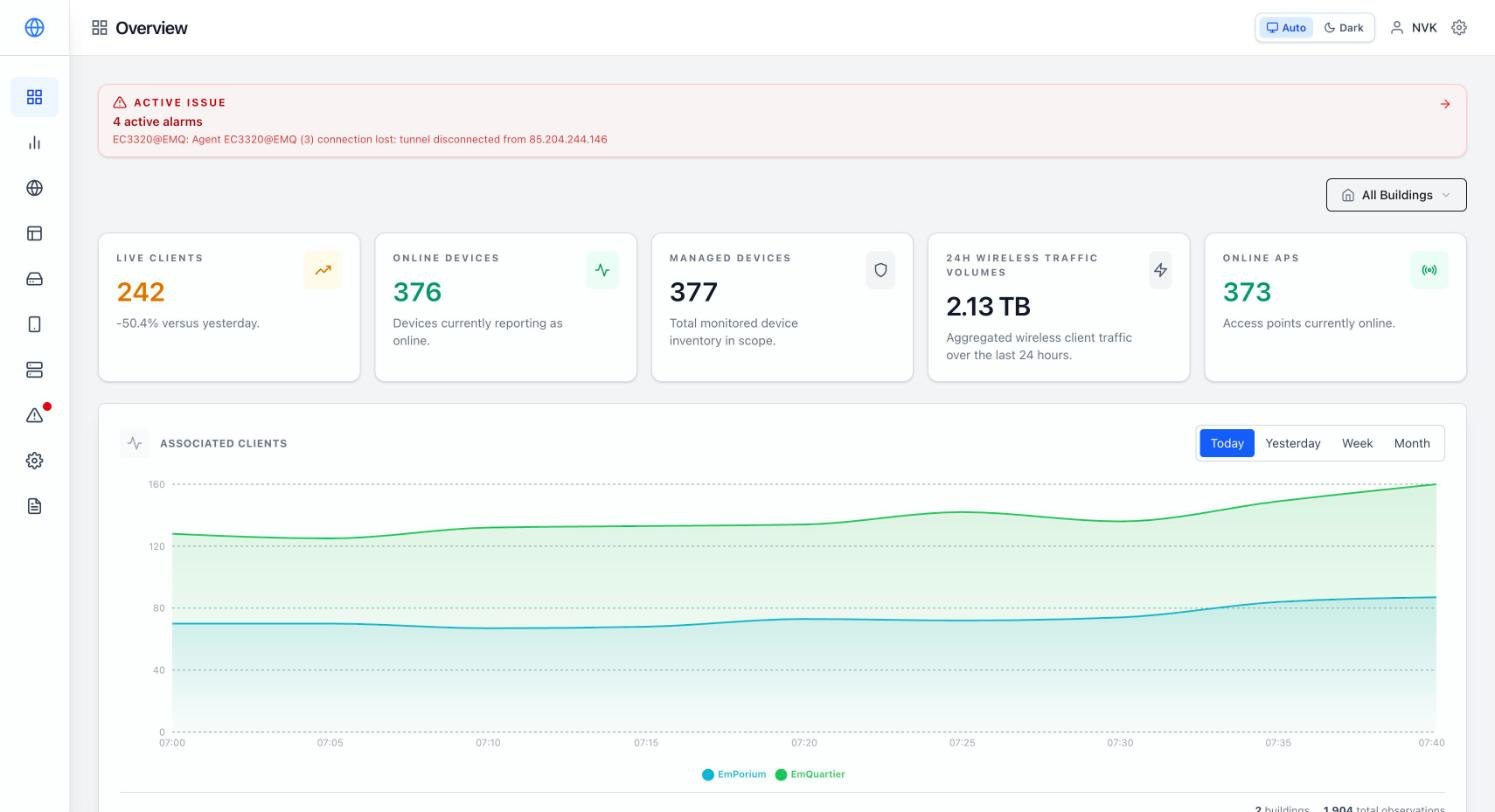Open the server rack sidebar icon

pyautogui.click(x=34, y=370)
